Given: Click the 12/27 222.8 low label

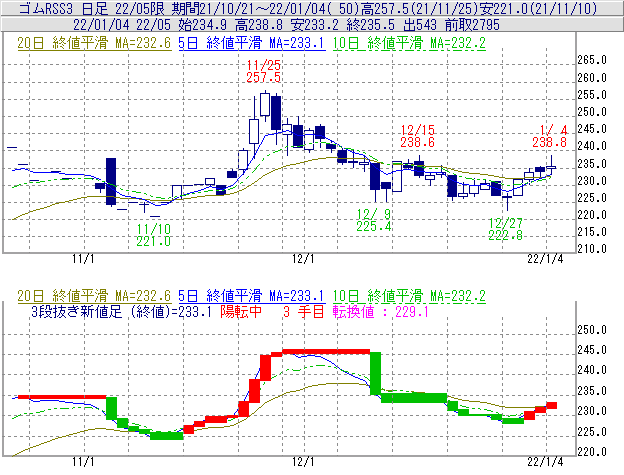Looking at the screenshot, I should [505, 229].
